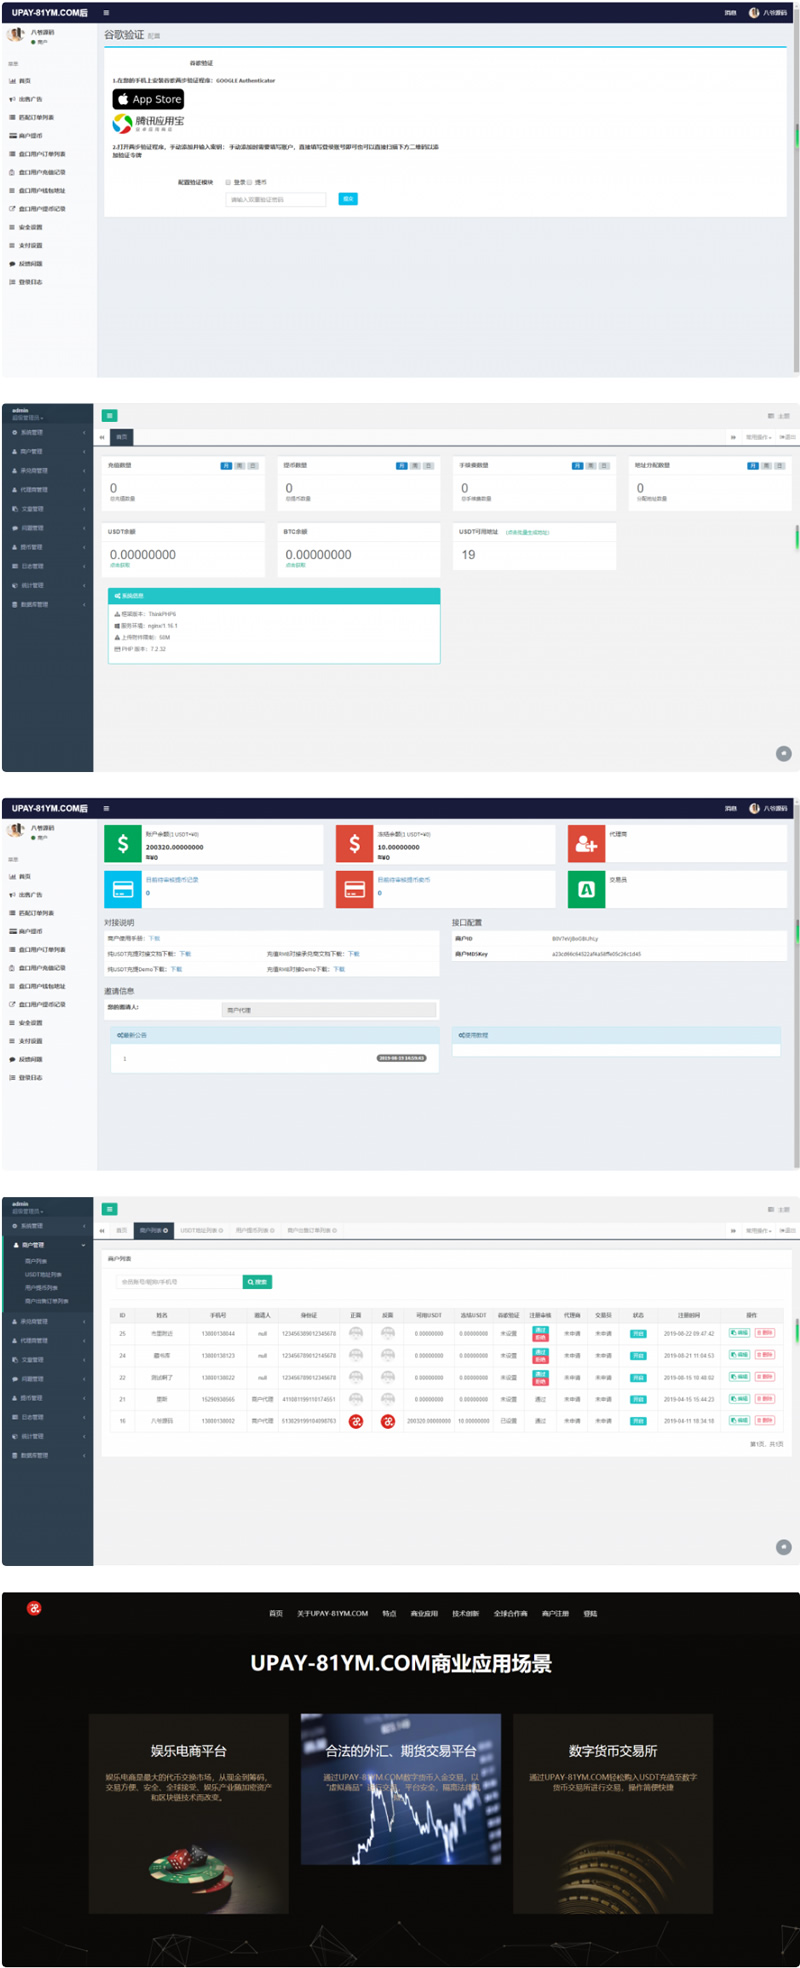
Task: Click the forex and futures trading platform image
Action: click(x=401, y=1788)
